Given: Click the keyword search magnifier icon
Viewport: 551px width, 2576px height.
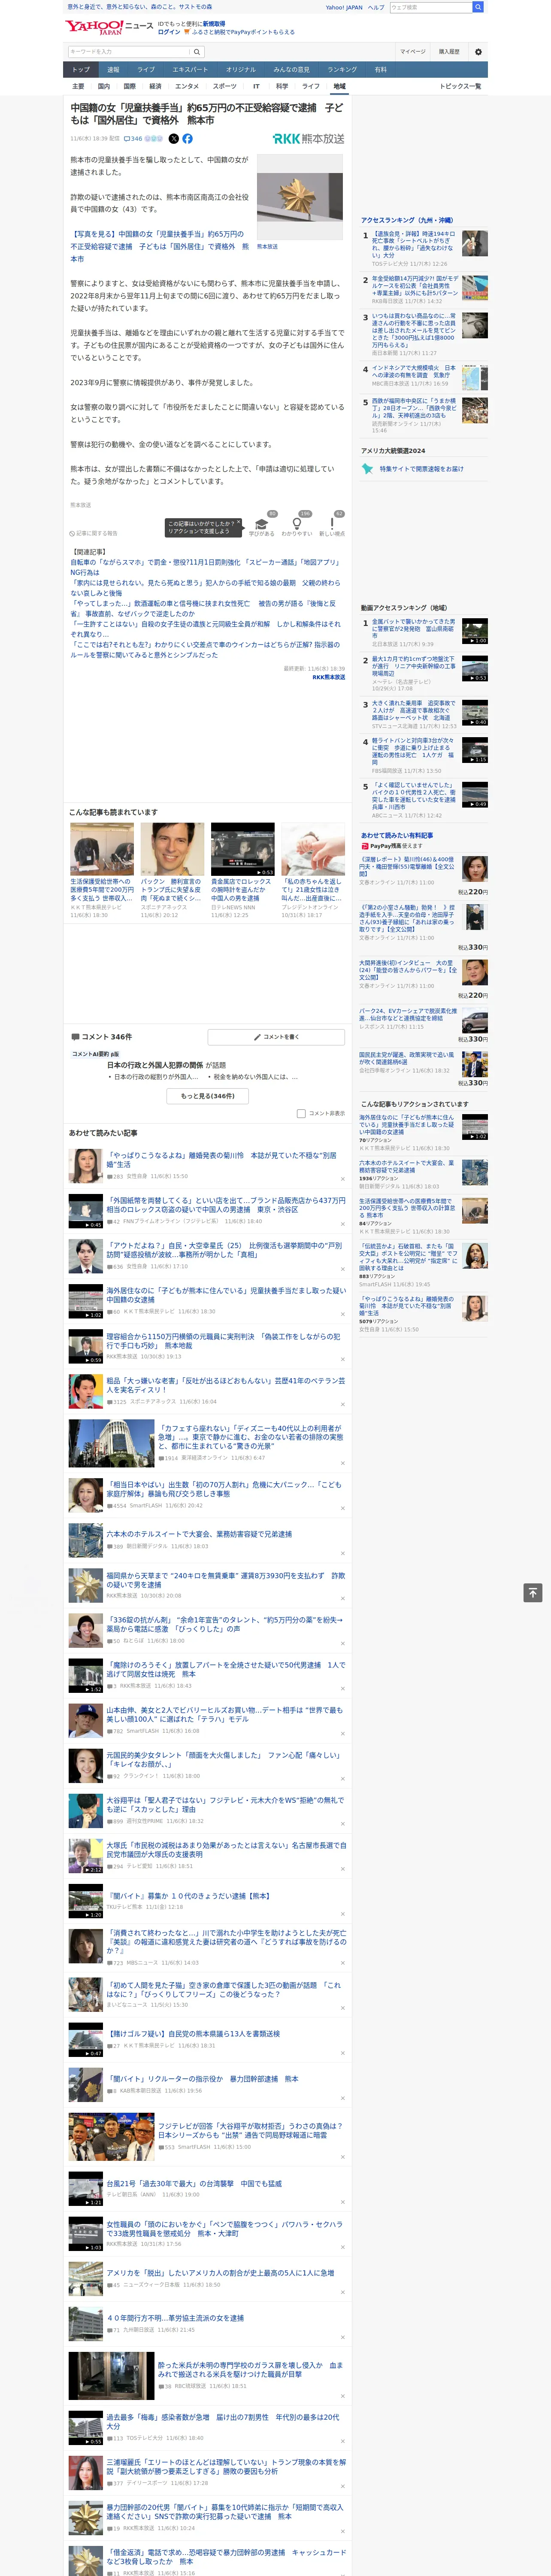Looking at the screenshot, I should pos(197,52).
